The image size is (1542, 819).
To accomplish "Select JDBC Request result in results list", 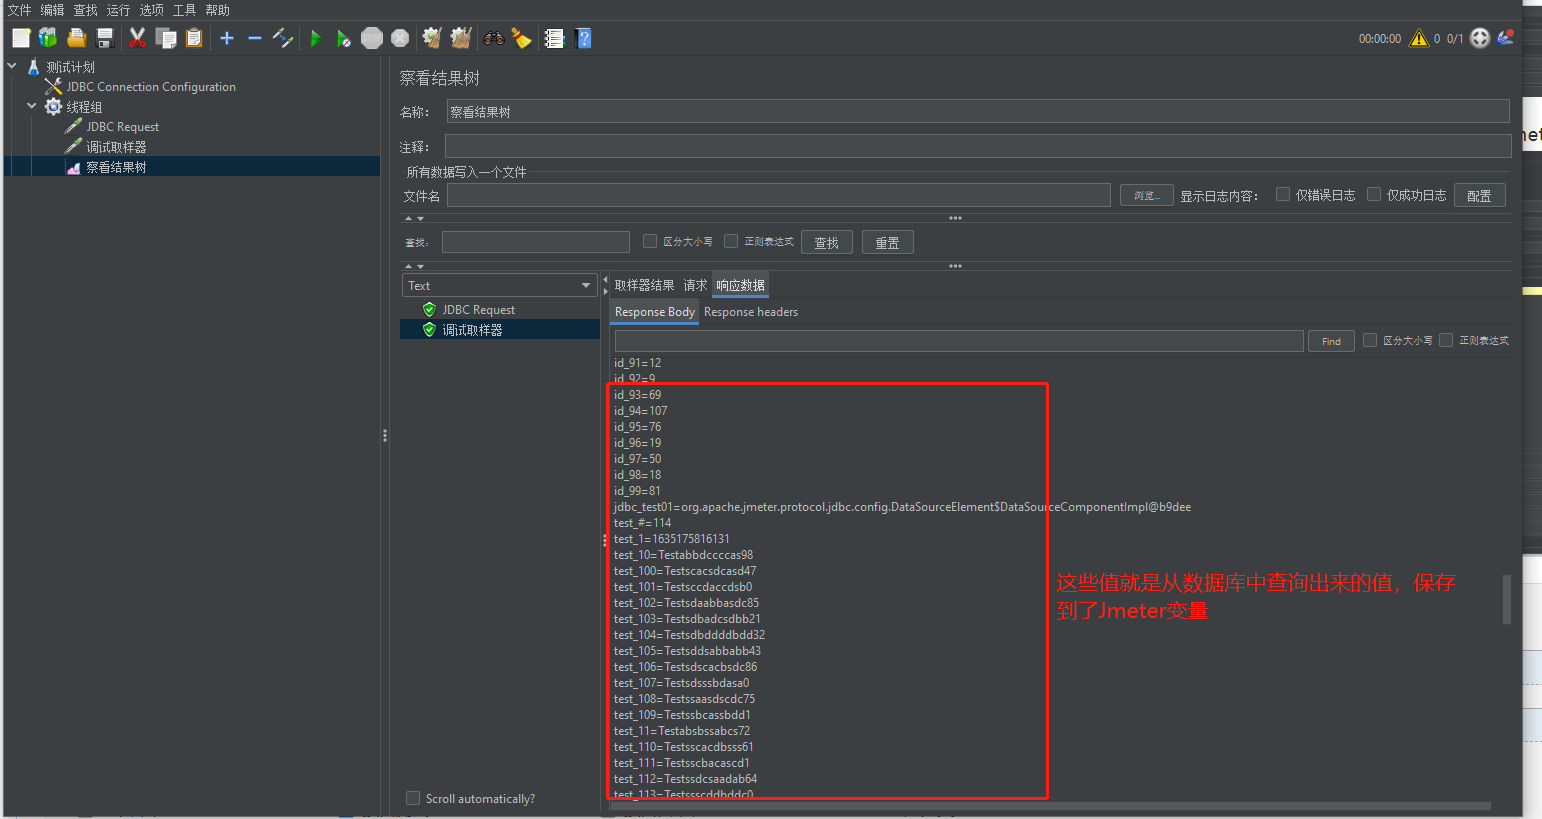I will pos(478,310).
